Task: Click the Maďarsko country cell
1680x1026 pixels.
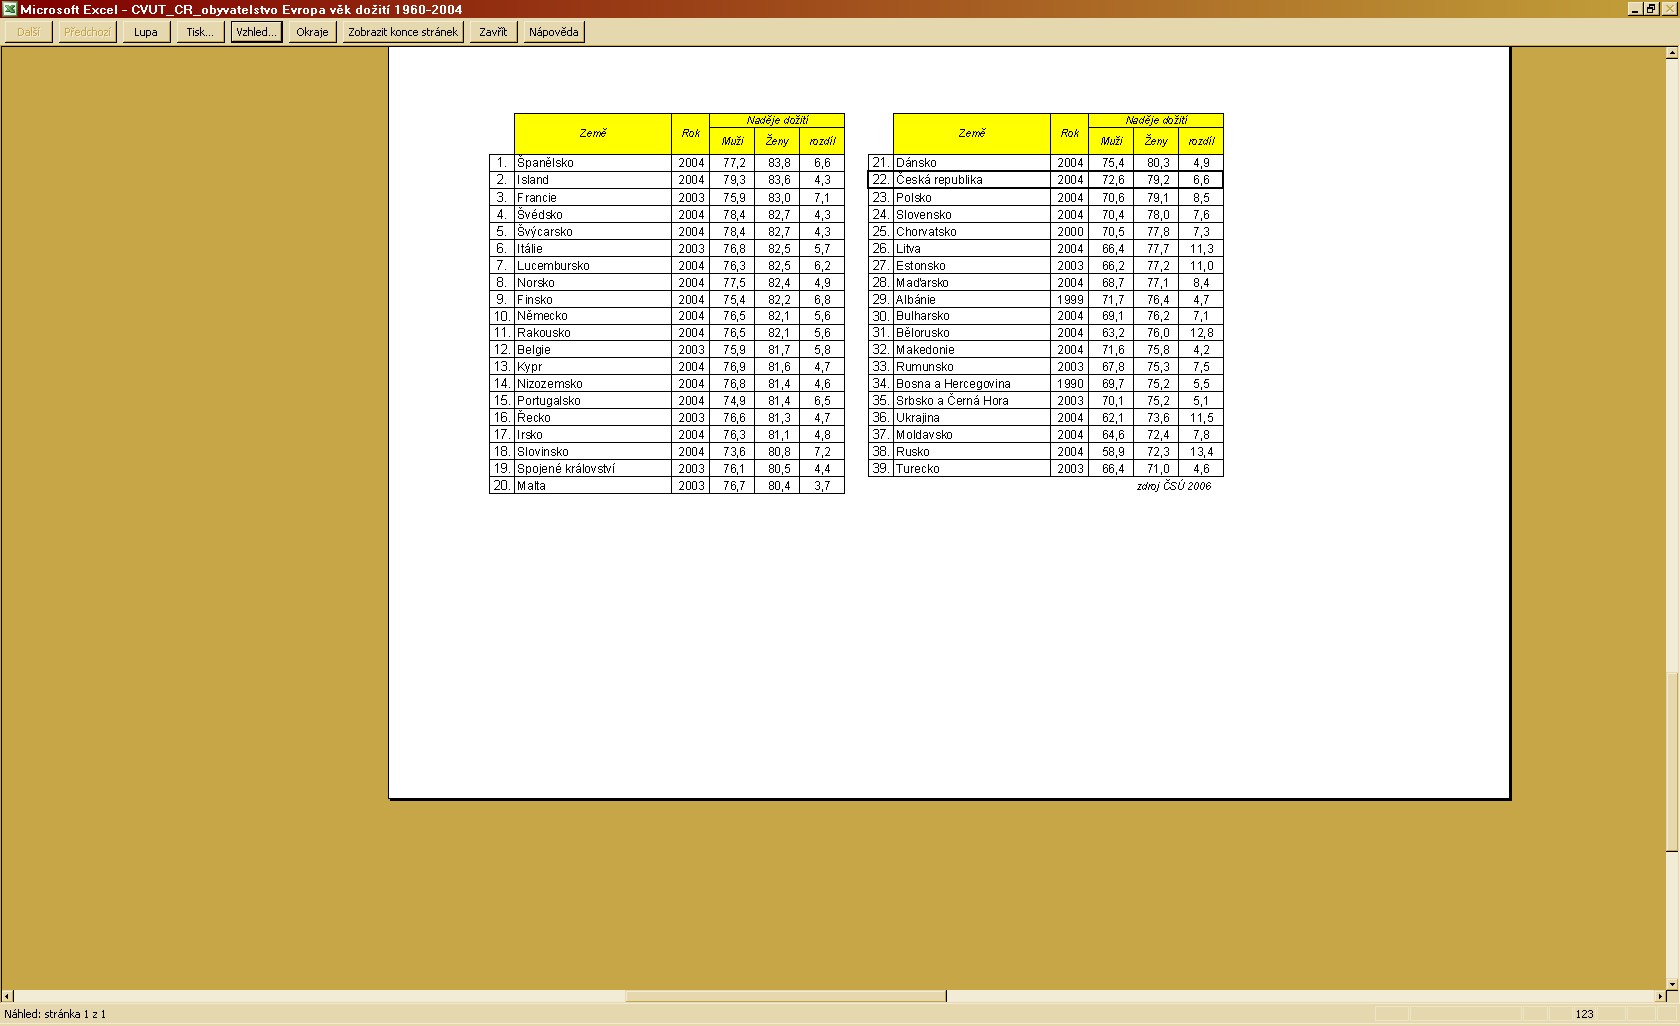Action: pos(972,283)
